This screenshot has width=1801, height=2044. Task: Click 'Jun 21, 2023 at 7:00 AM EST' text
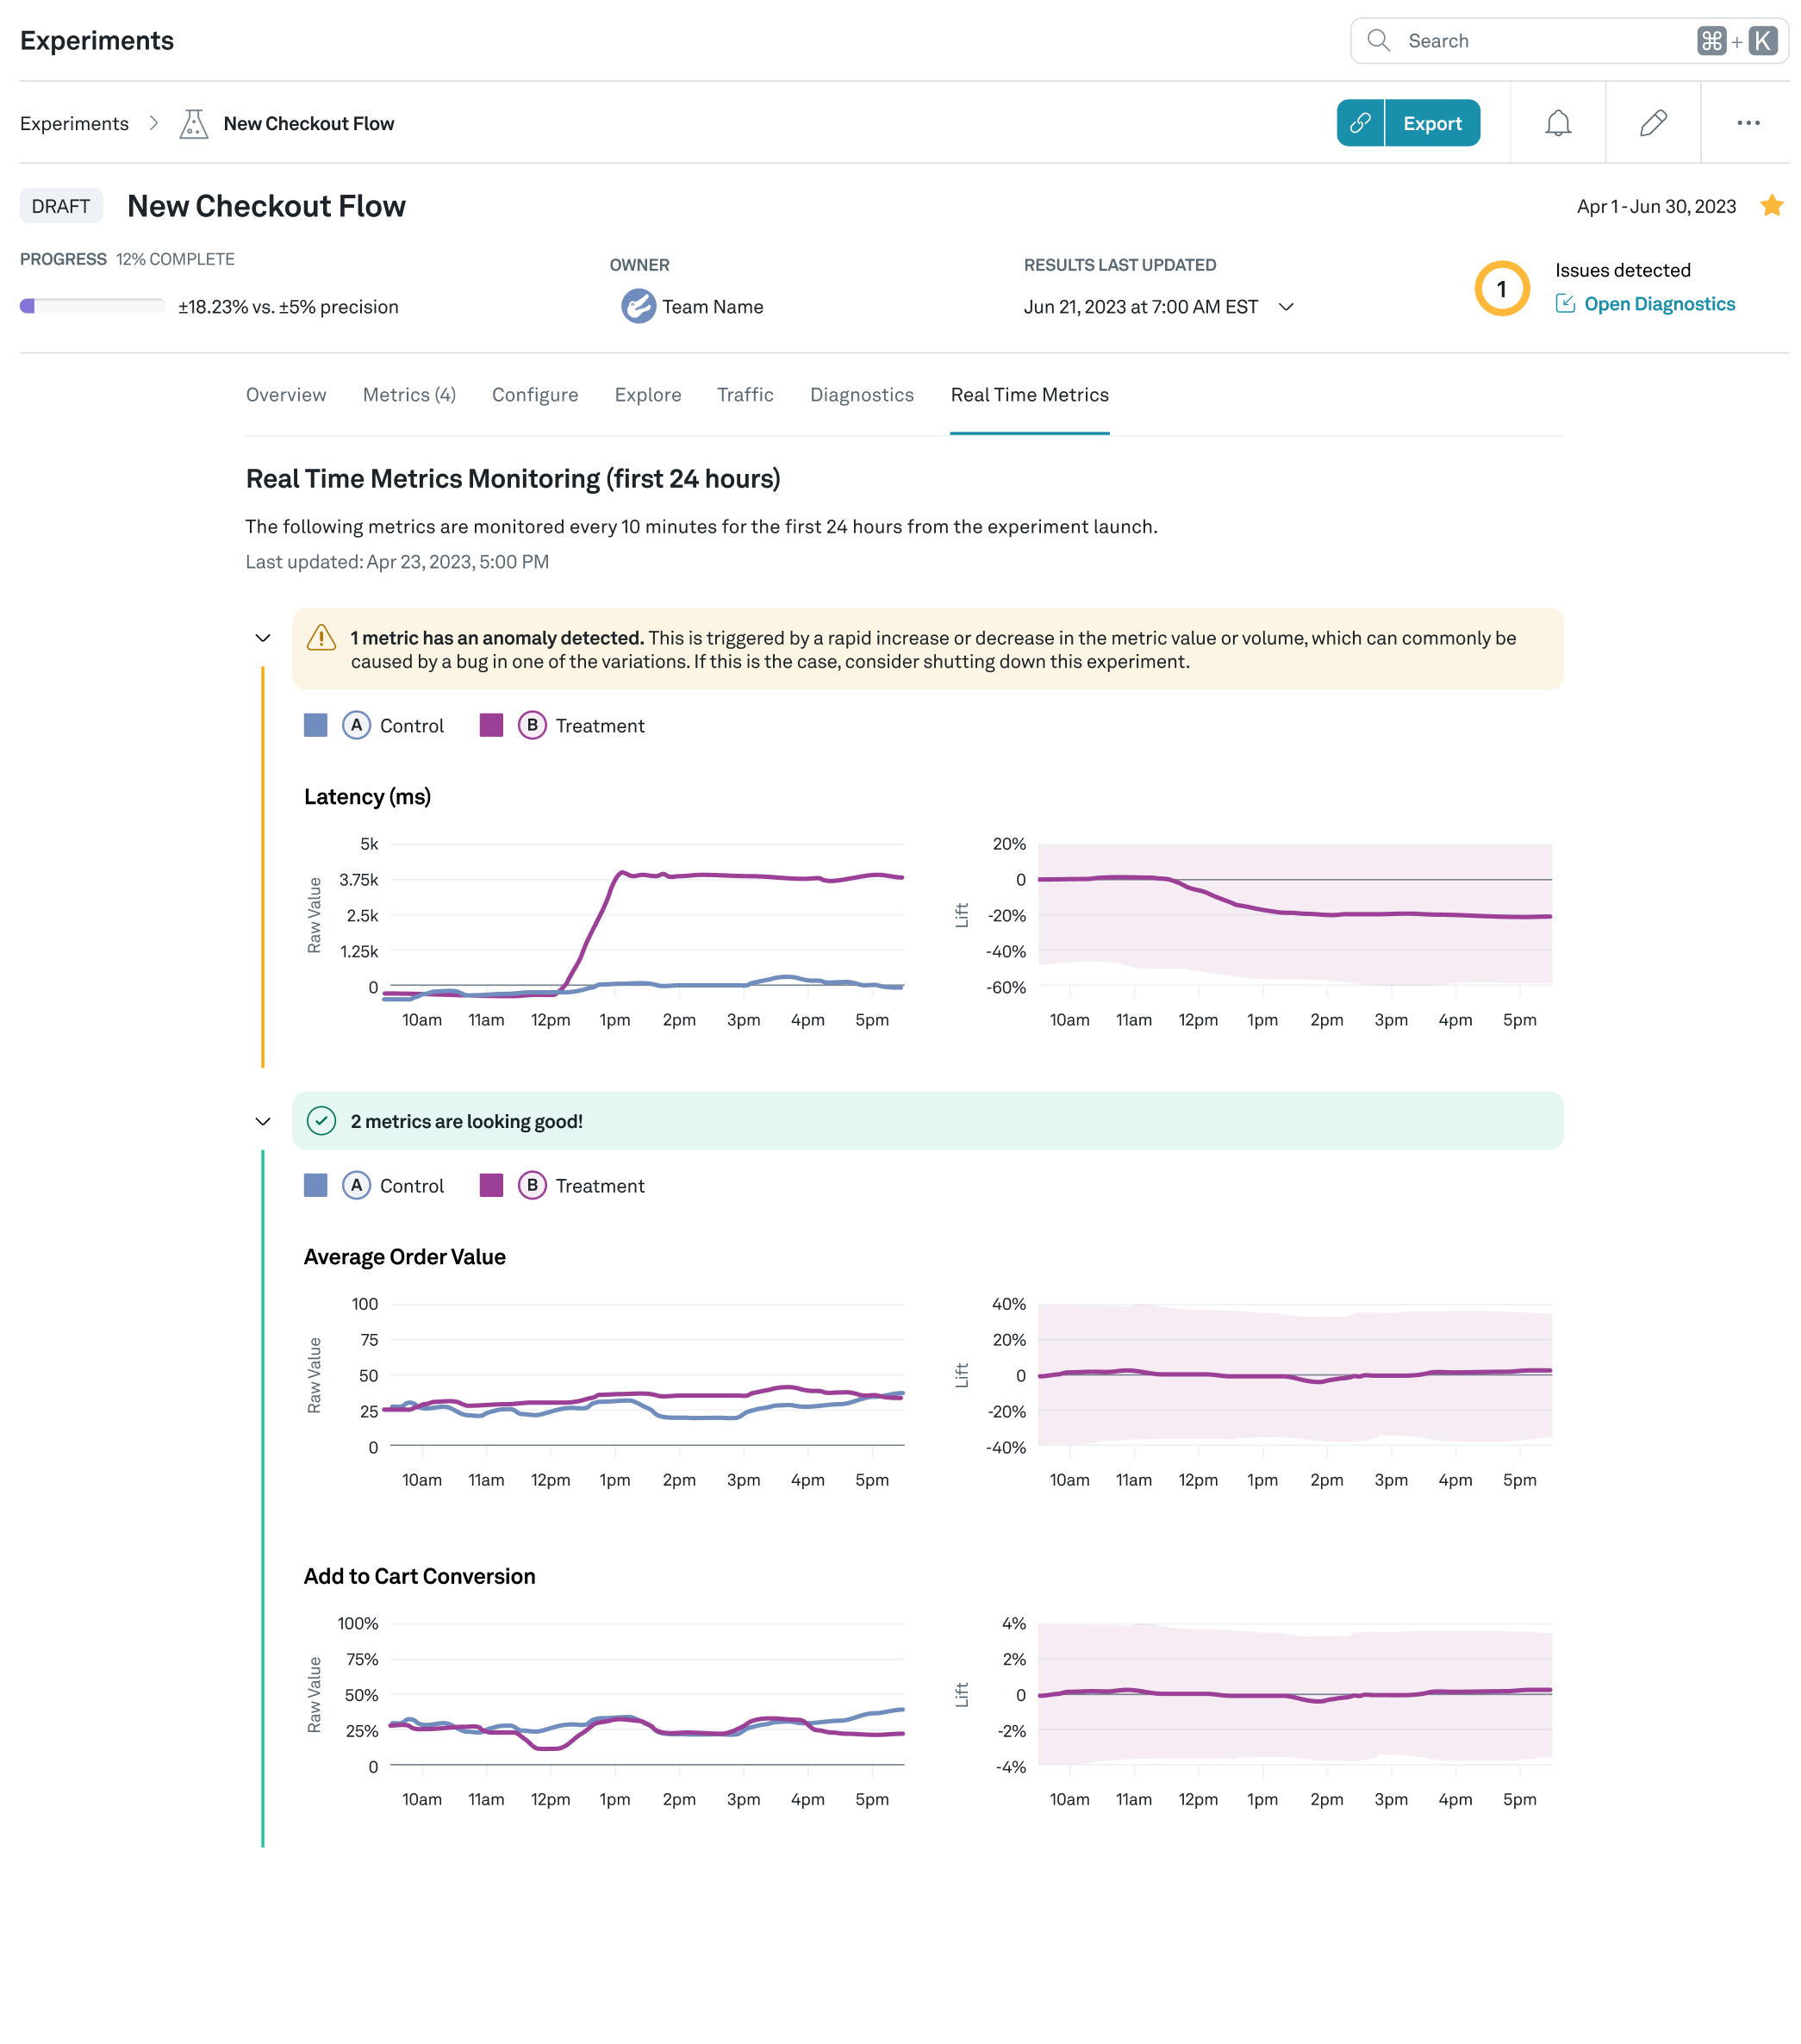[x=1140, y=307]
